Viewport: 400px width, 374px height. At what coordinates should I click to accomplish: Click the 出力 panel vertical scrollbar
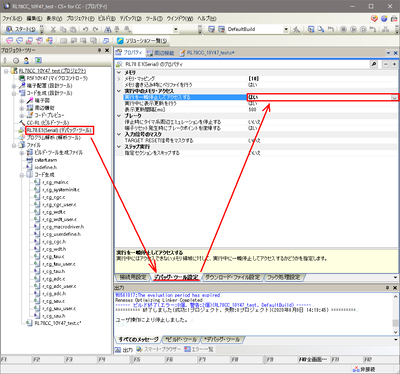(x=395, y=314)
